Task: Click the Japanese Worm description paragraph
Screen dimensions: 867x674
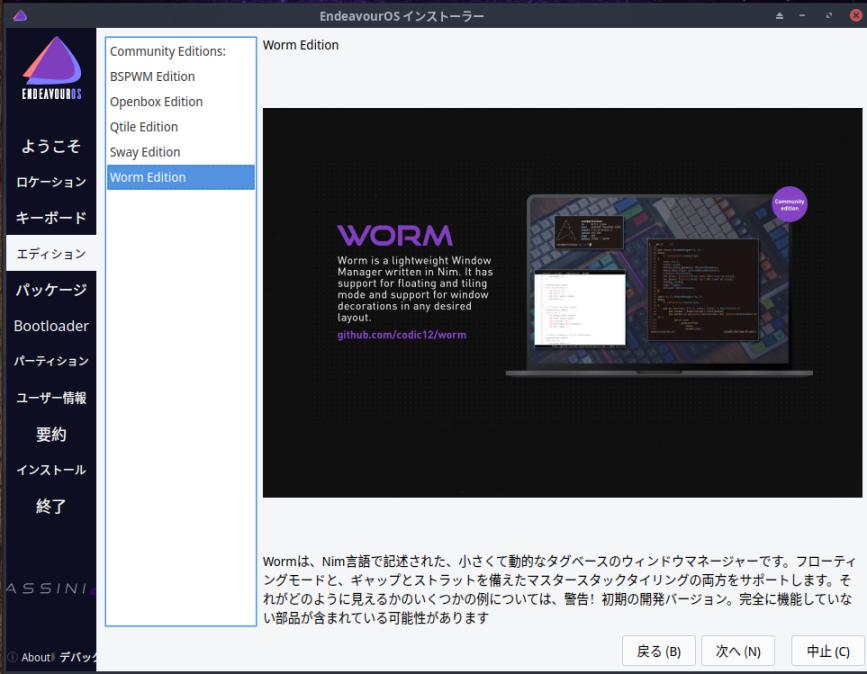Action: tap(560, 589)
